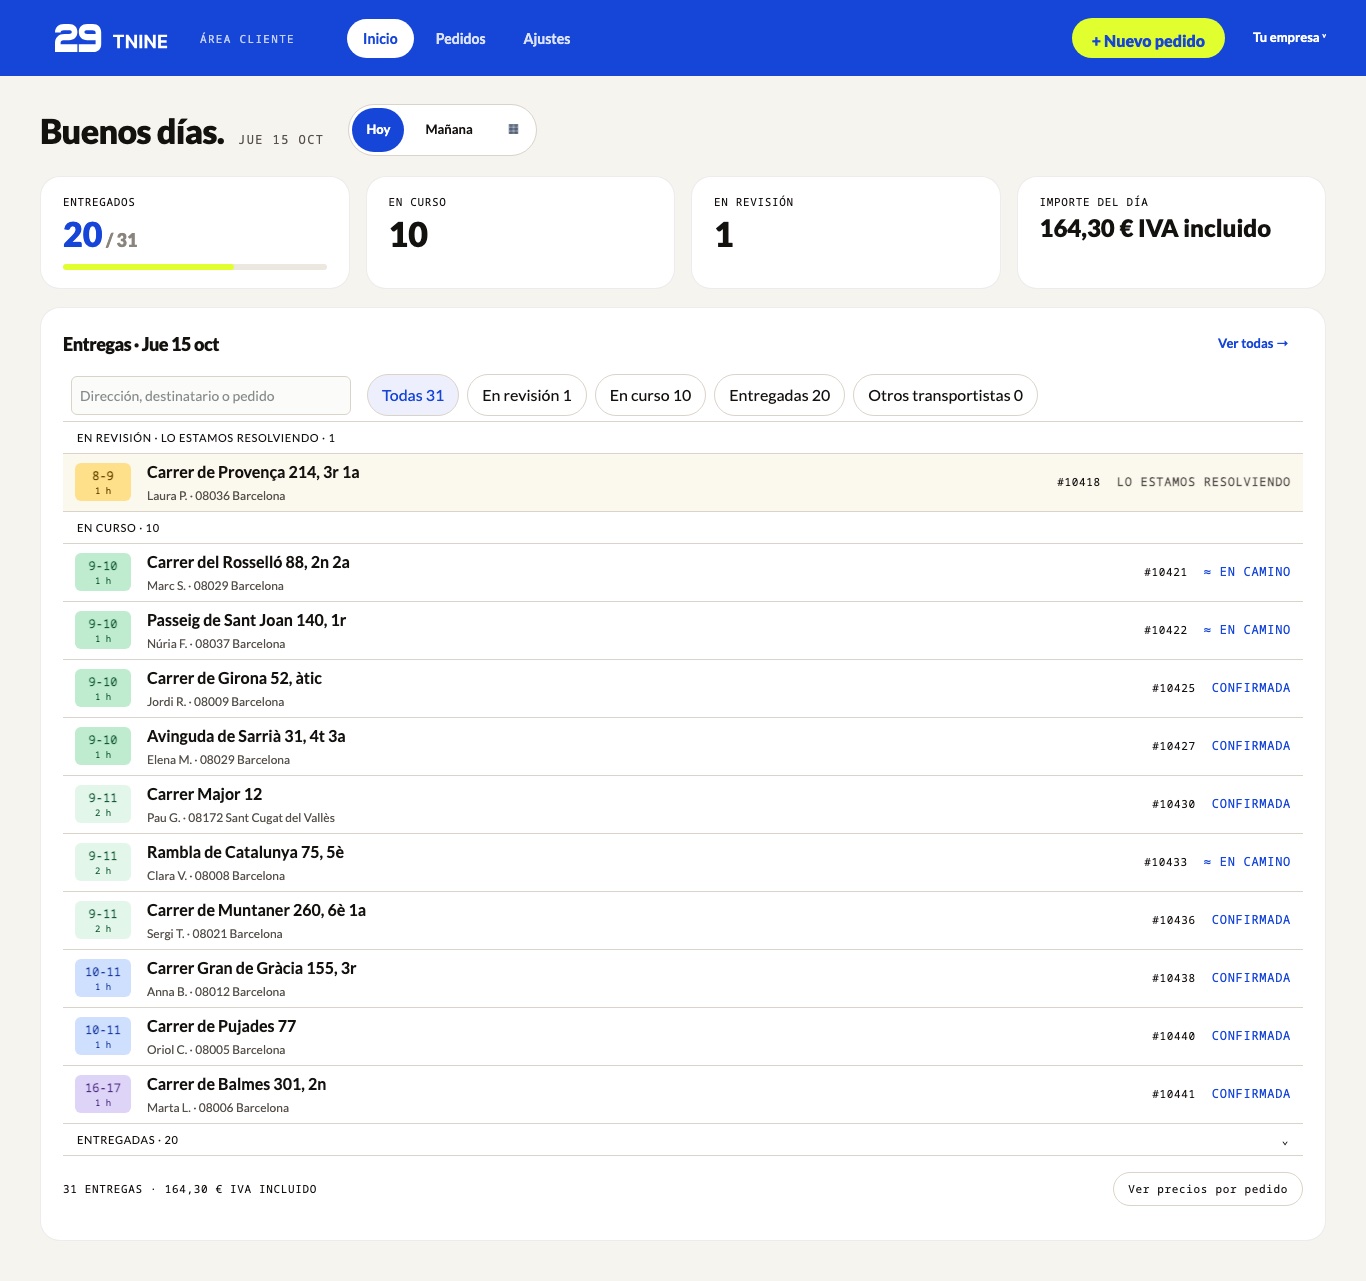Screen dimensions: 1366x1281
Task: Click the 29 TNINE logo
Action: tap(111, 38)
